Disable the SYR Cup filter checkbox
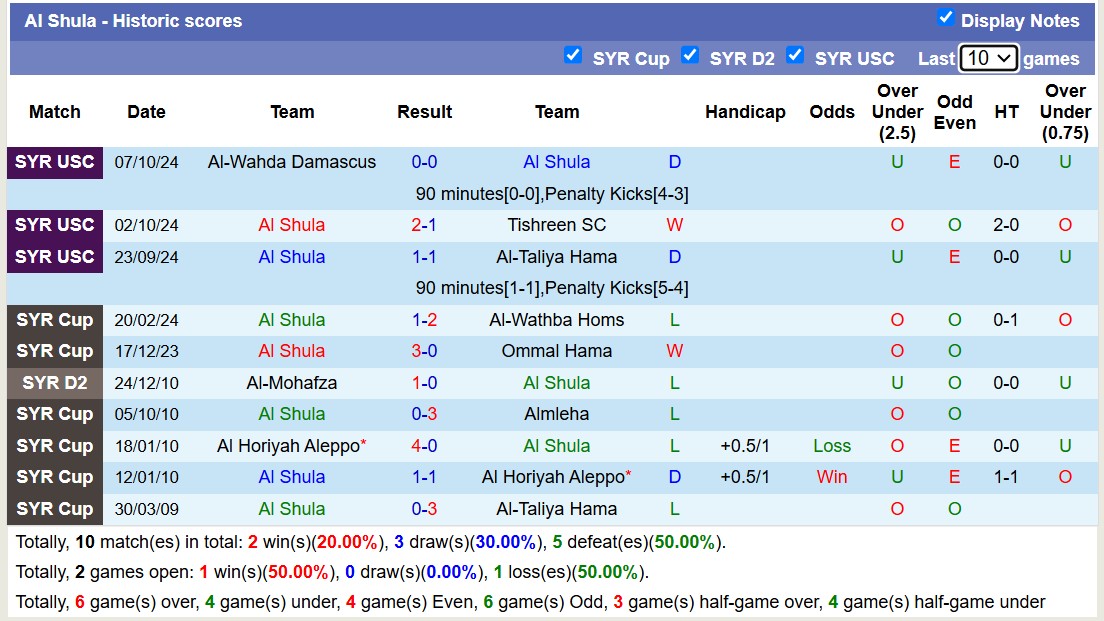Image resolution: width=1104 pixels, height=621 pixels. [574, 57]
